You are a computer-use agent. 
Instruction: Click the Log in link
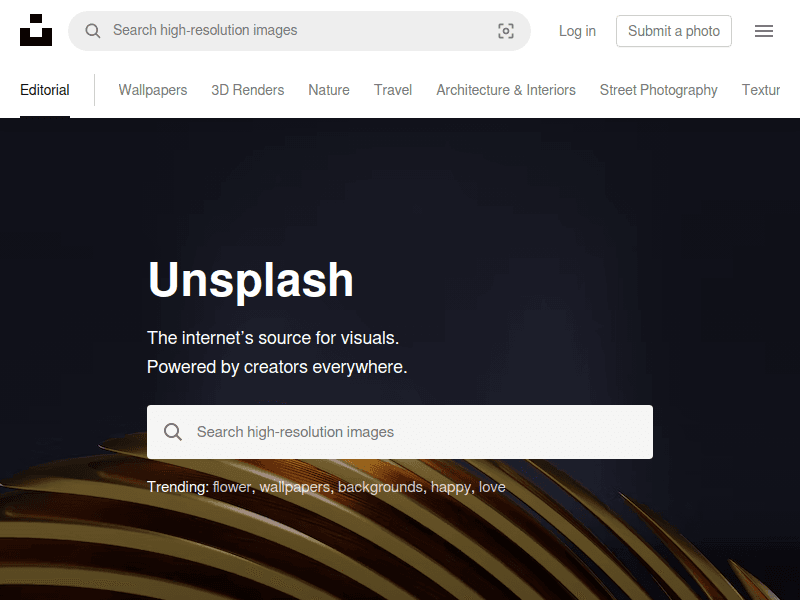tap(577, 31)
